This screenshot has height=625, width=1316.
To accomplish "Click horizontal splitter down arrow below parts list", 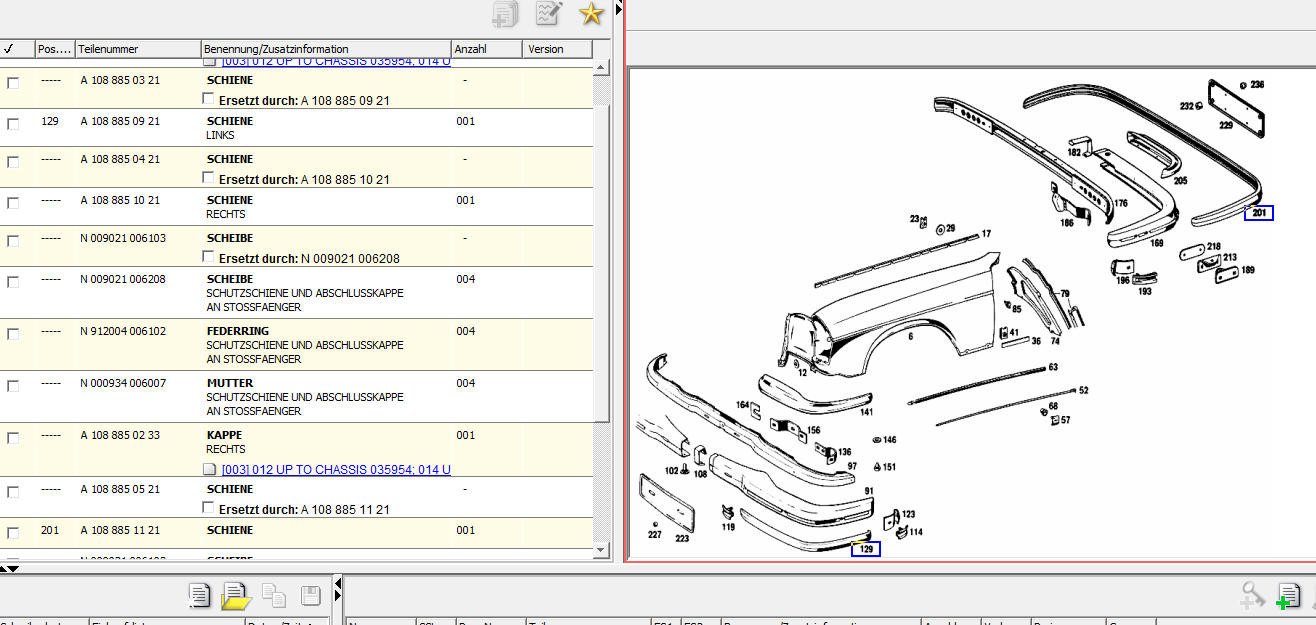I will point(15,568).
